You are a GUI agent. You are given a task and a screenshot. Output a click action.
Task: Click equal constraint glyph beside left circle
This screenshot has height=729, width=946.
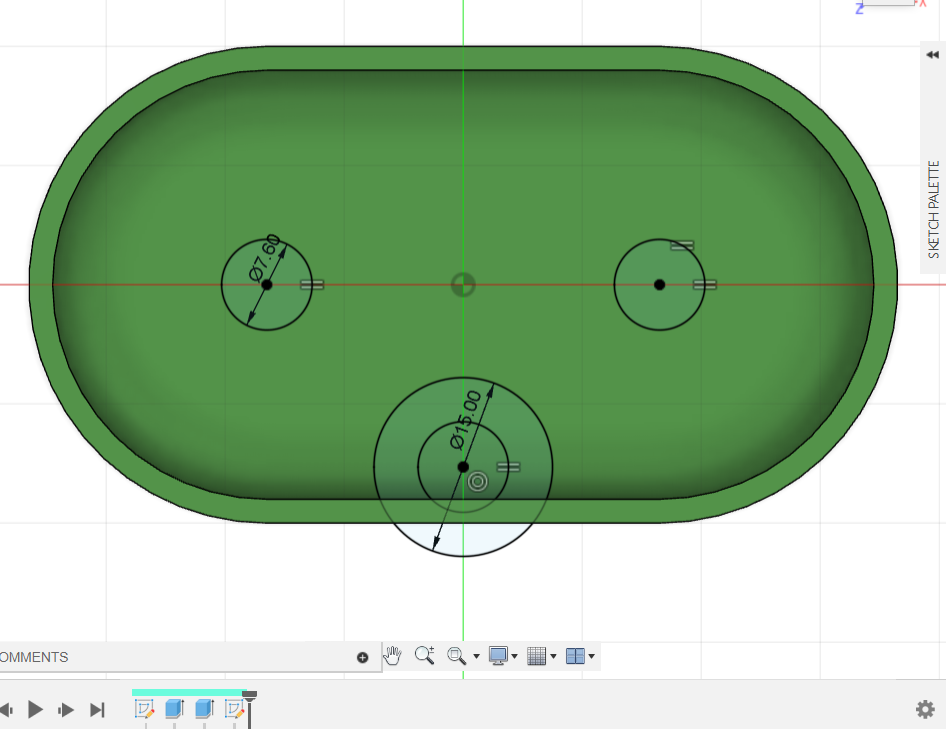(x=312, y=284)
